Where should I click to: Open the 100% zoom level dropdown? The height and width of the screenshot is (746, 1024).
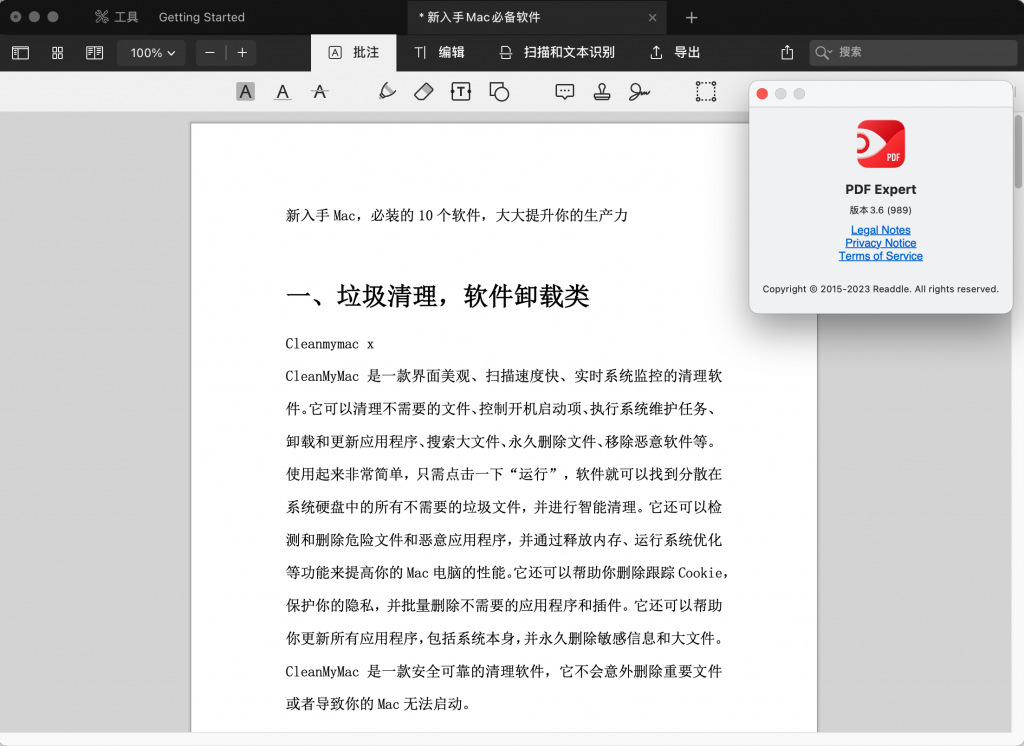[151, 52]
